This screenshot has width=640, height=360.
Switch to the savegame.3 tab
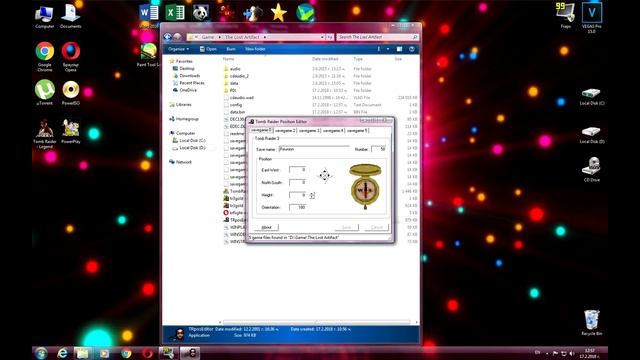coord(309,131)
